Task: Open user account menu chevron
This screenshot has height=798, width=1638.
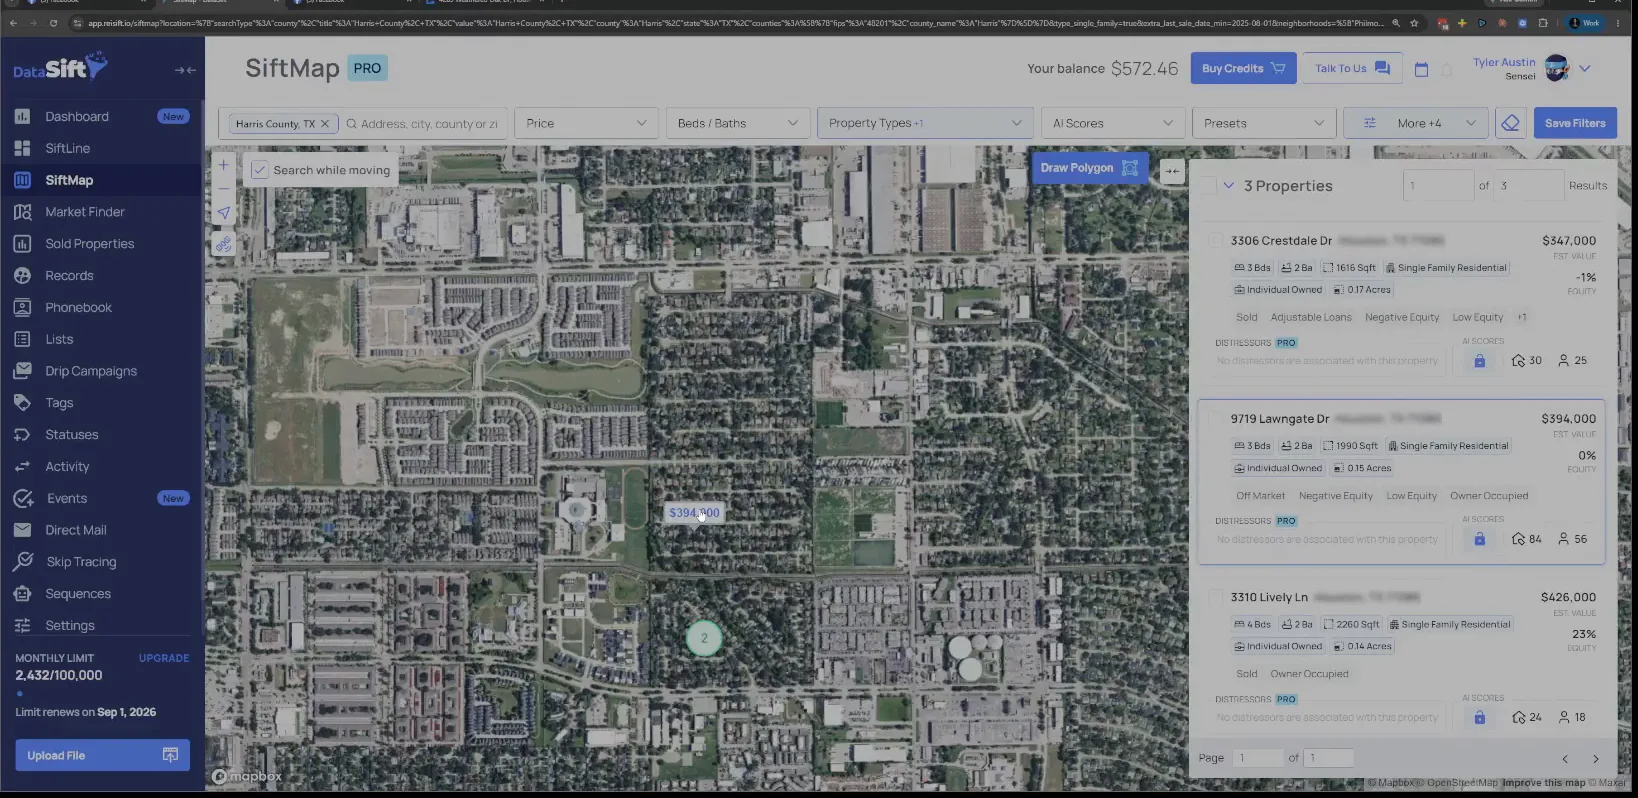Action: 1585,68
